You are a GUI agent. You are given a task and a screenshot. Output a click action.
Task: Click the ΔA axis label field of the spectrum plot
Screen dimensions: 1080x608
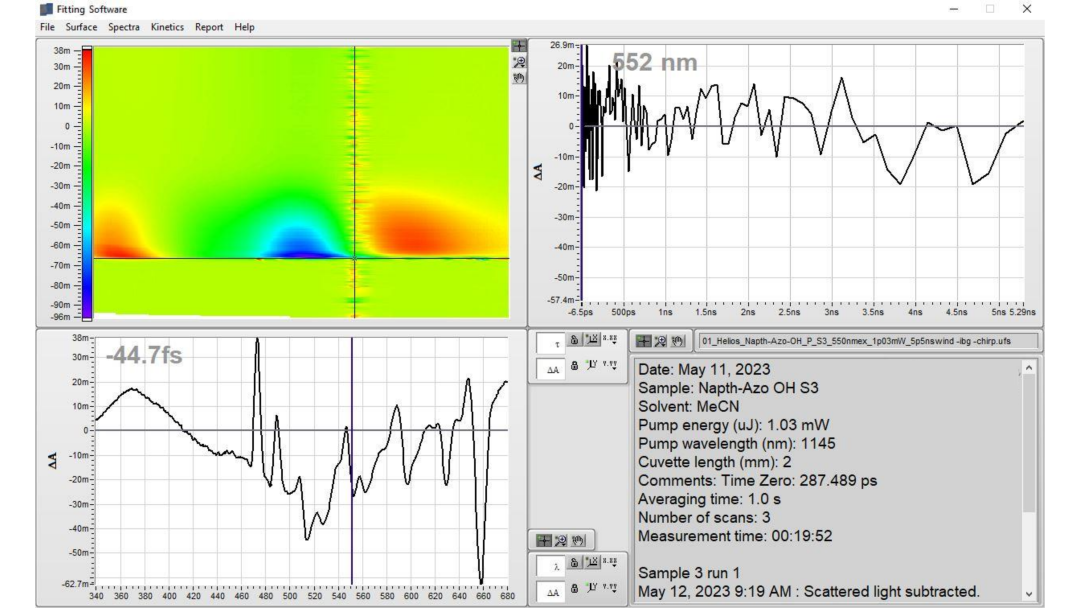pyautogui.click(x=551, y=591)
